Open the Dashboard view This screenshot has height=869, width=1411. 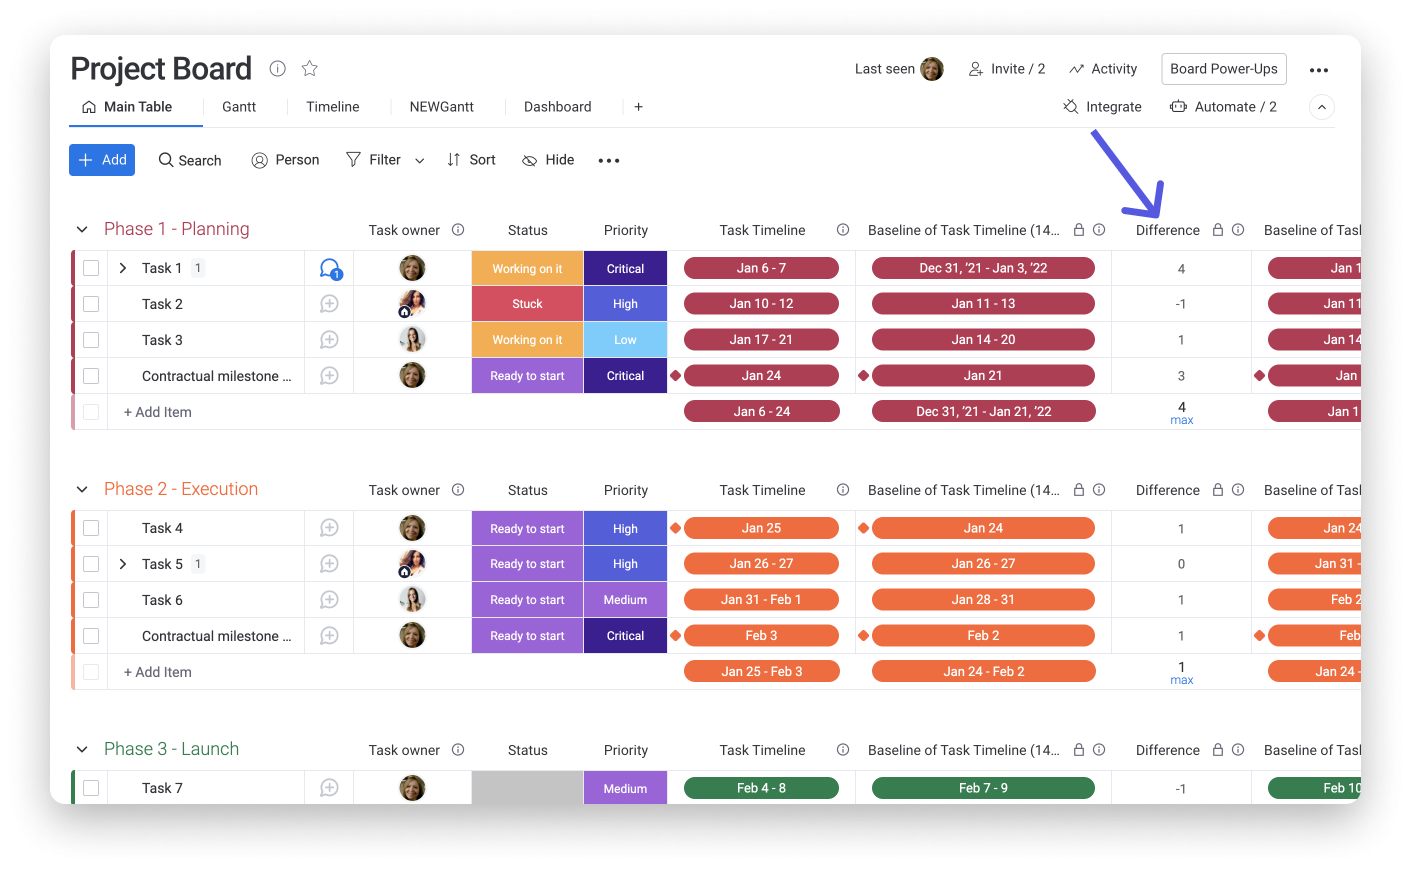click(x=557, y=106)
